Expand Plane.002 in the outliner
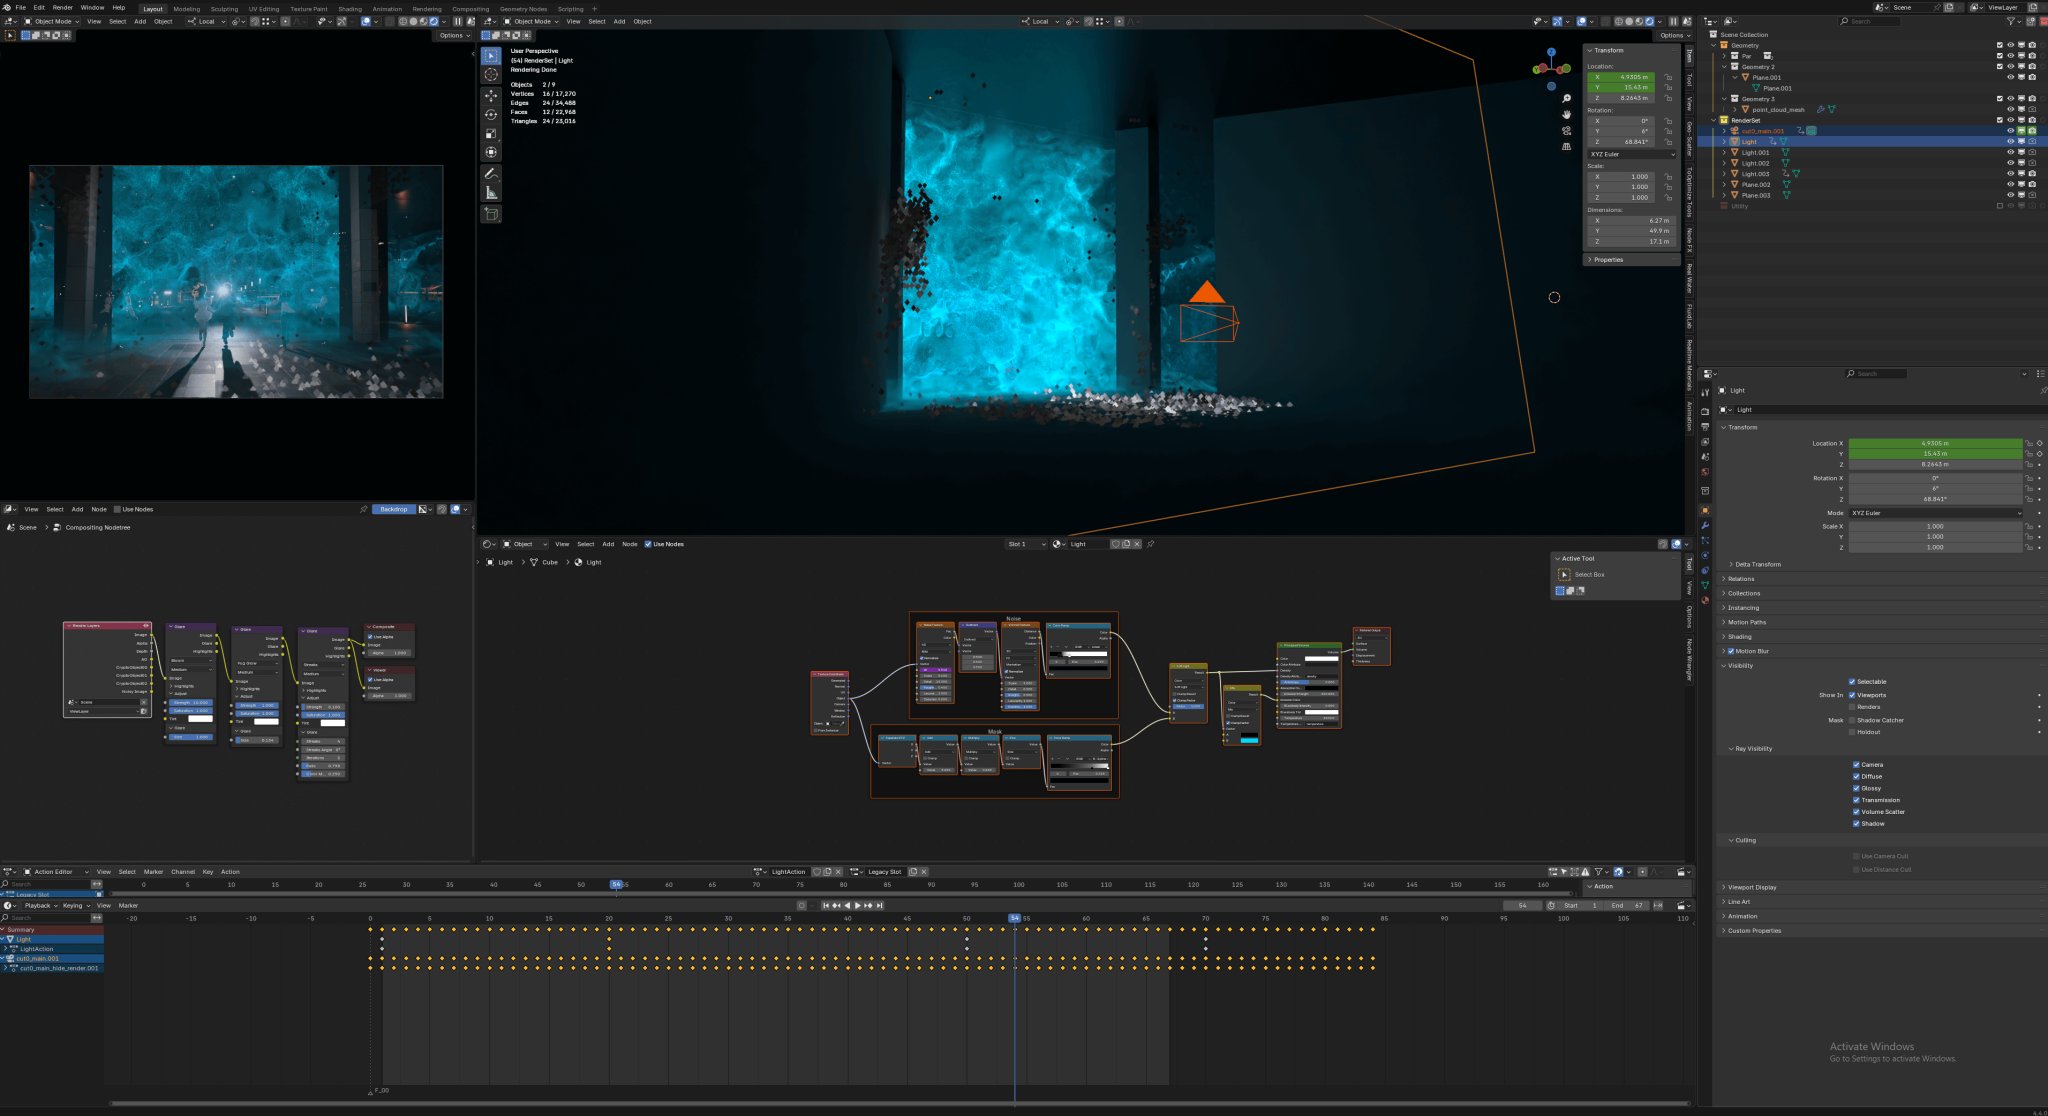The width and height of the screenshot is (2048, 1116). [x=1724, y=185]
